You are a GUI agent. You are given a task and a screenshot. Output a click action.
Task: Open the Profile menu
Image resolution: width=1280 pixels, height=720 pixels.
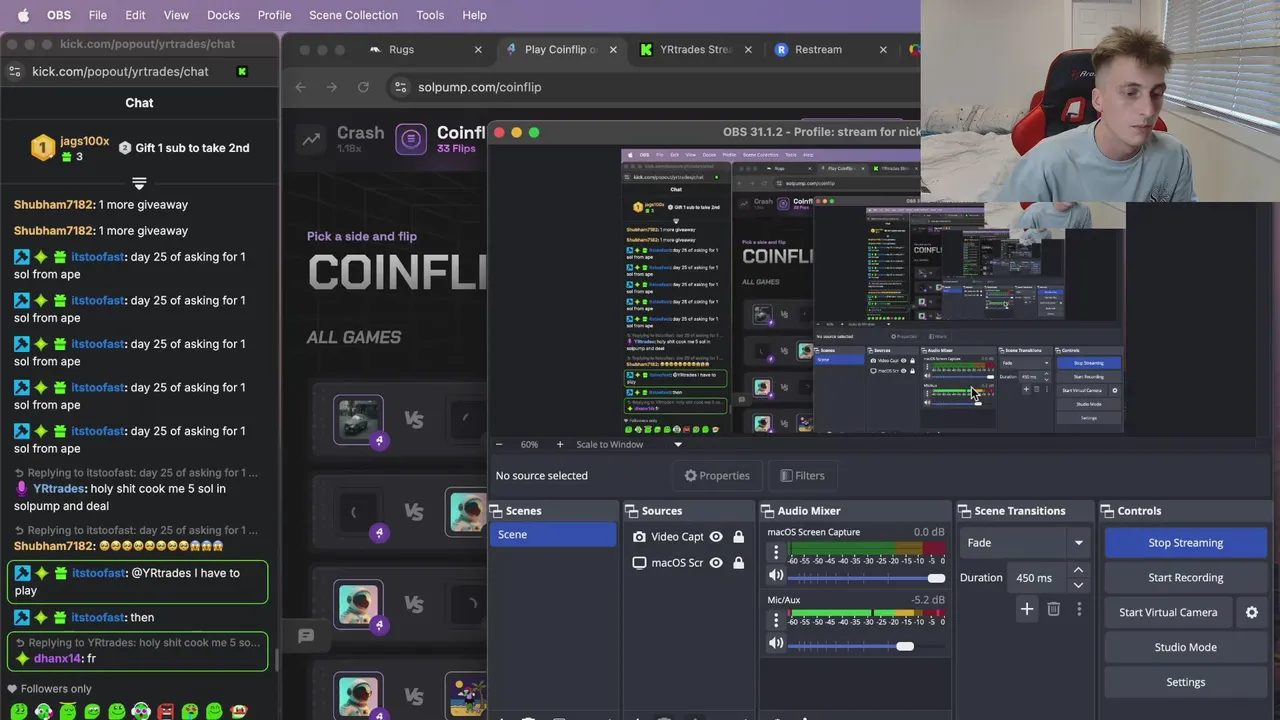274,15
